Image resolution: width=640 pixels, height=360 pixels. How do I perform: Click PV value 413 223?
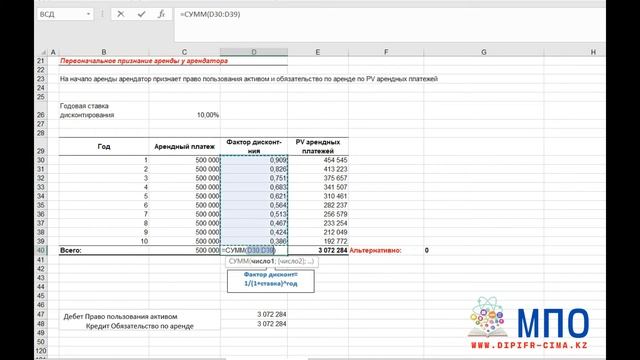(x=318, y=169)
